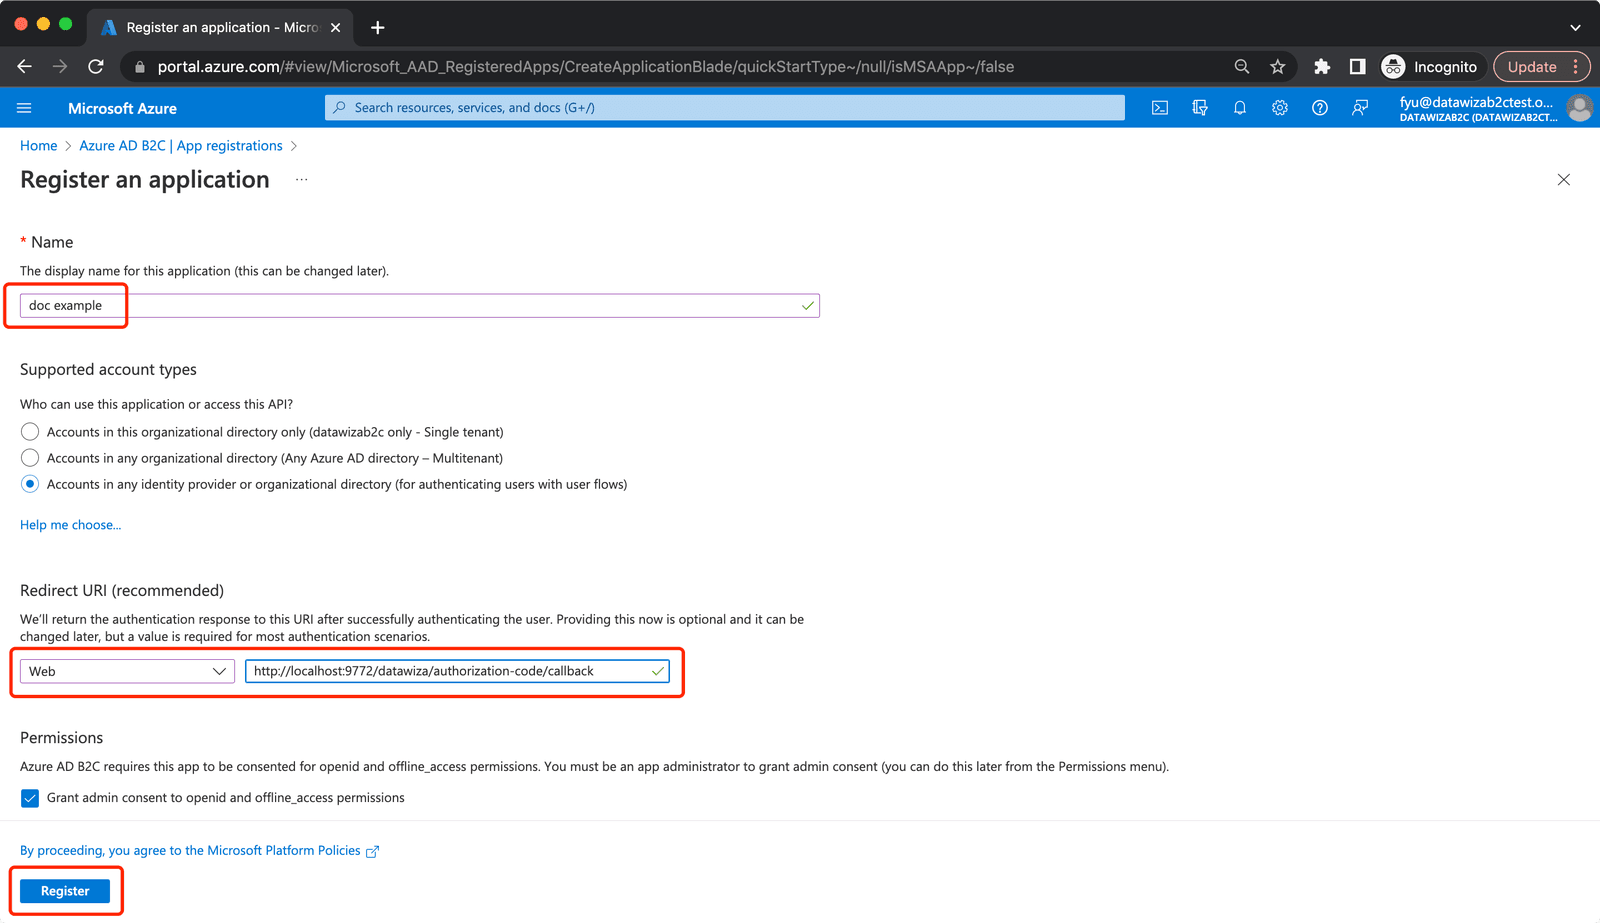Toggle Grant admin consent checkbox

[x=30, y=798]
